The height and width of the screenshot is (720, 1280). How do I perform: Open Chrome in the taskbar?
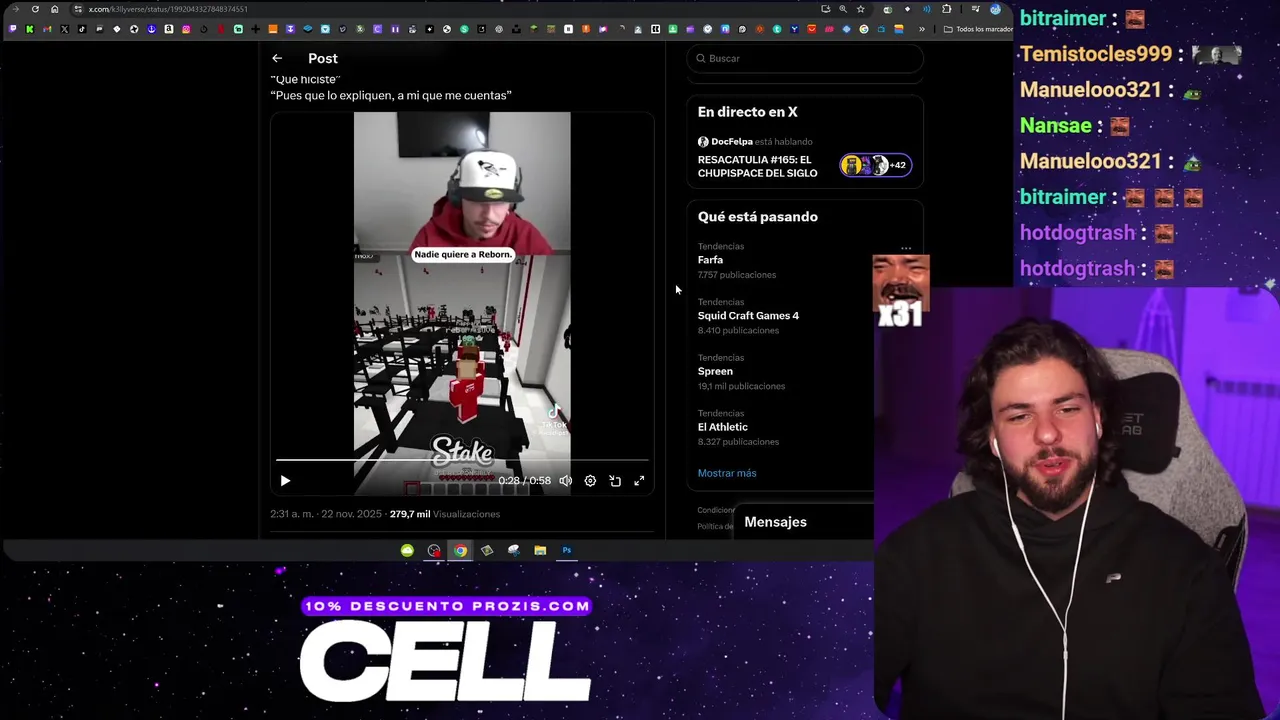point(460,550)
